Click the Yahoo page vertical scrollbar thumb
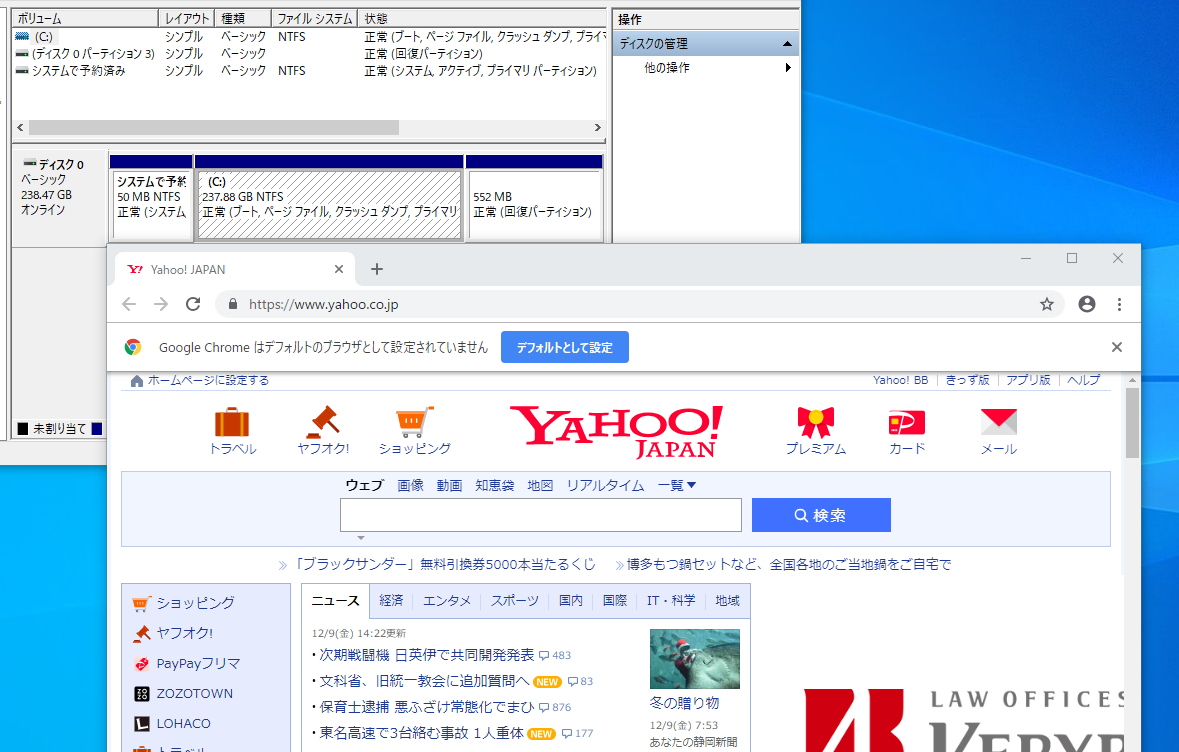The height and width of the screenshot is (752, 1179). point(1132,423)
